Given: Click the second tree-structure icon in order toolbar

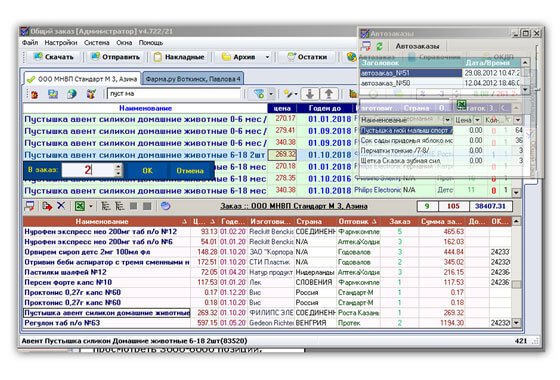Looking at the screenshot, I should pos(119,206).
